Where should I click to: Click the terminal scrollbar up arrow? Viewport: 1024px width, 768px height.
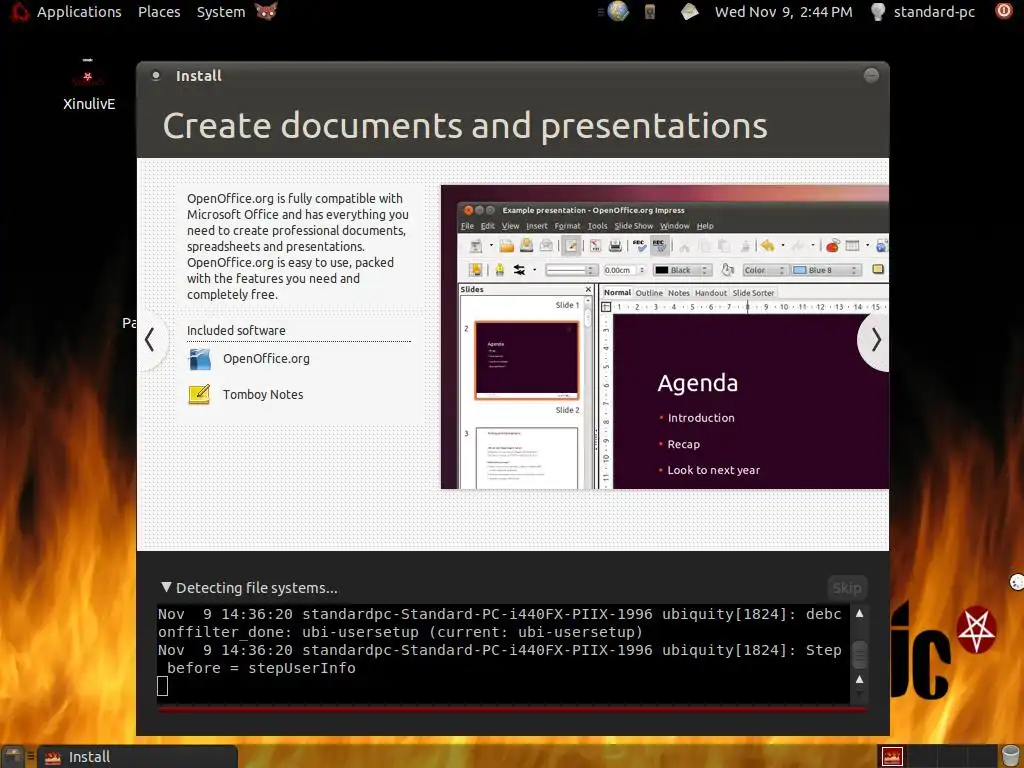pyautogui.click(x=859, y=613)
